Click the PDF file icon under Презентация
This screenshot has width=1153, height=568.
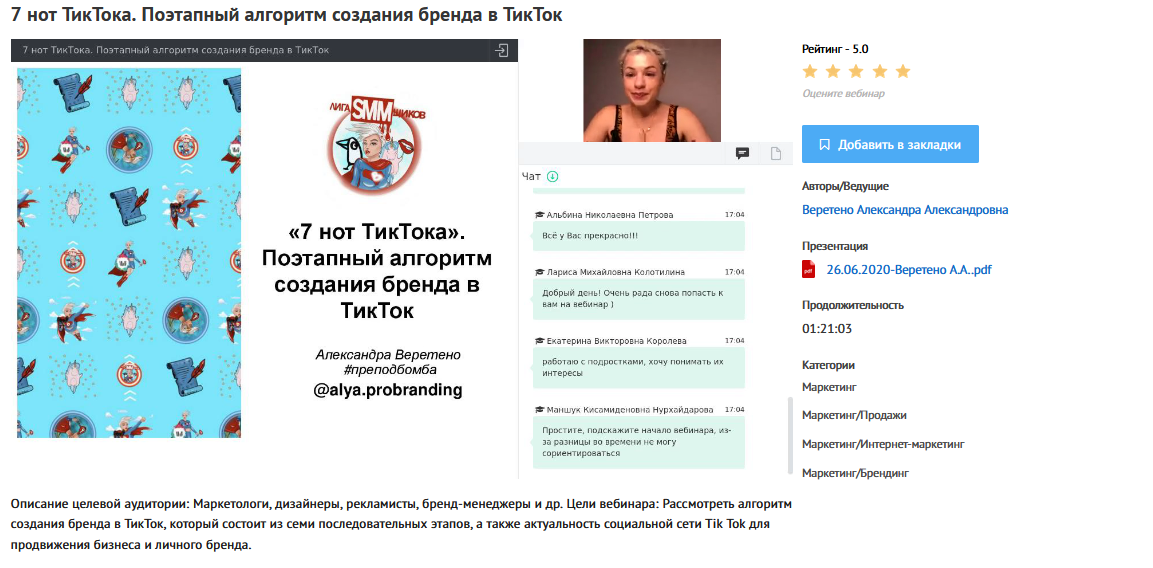(808, 269)
